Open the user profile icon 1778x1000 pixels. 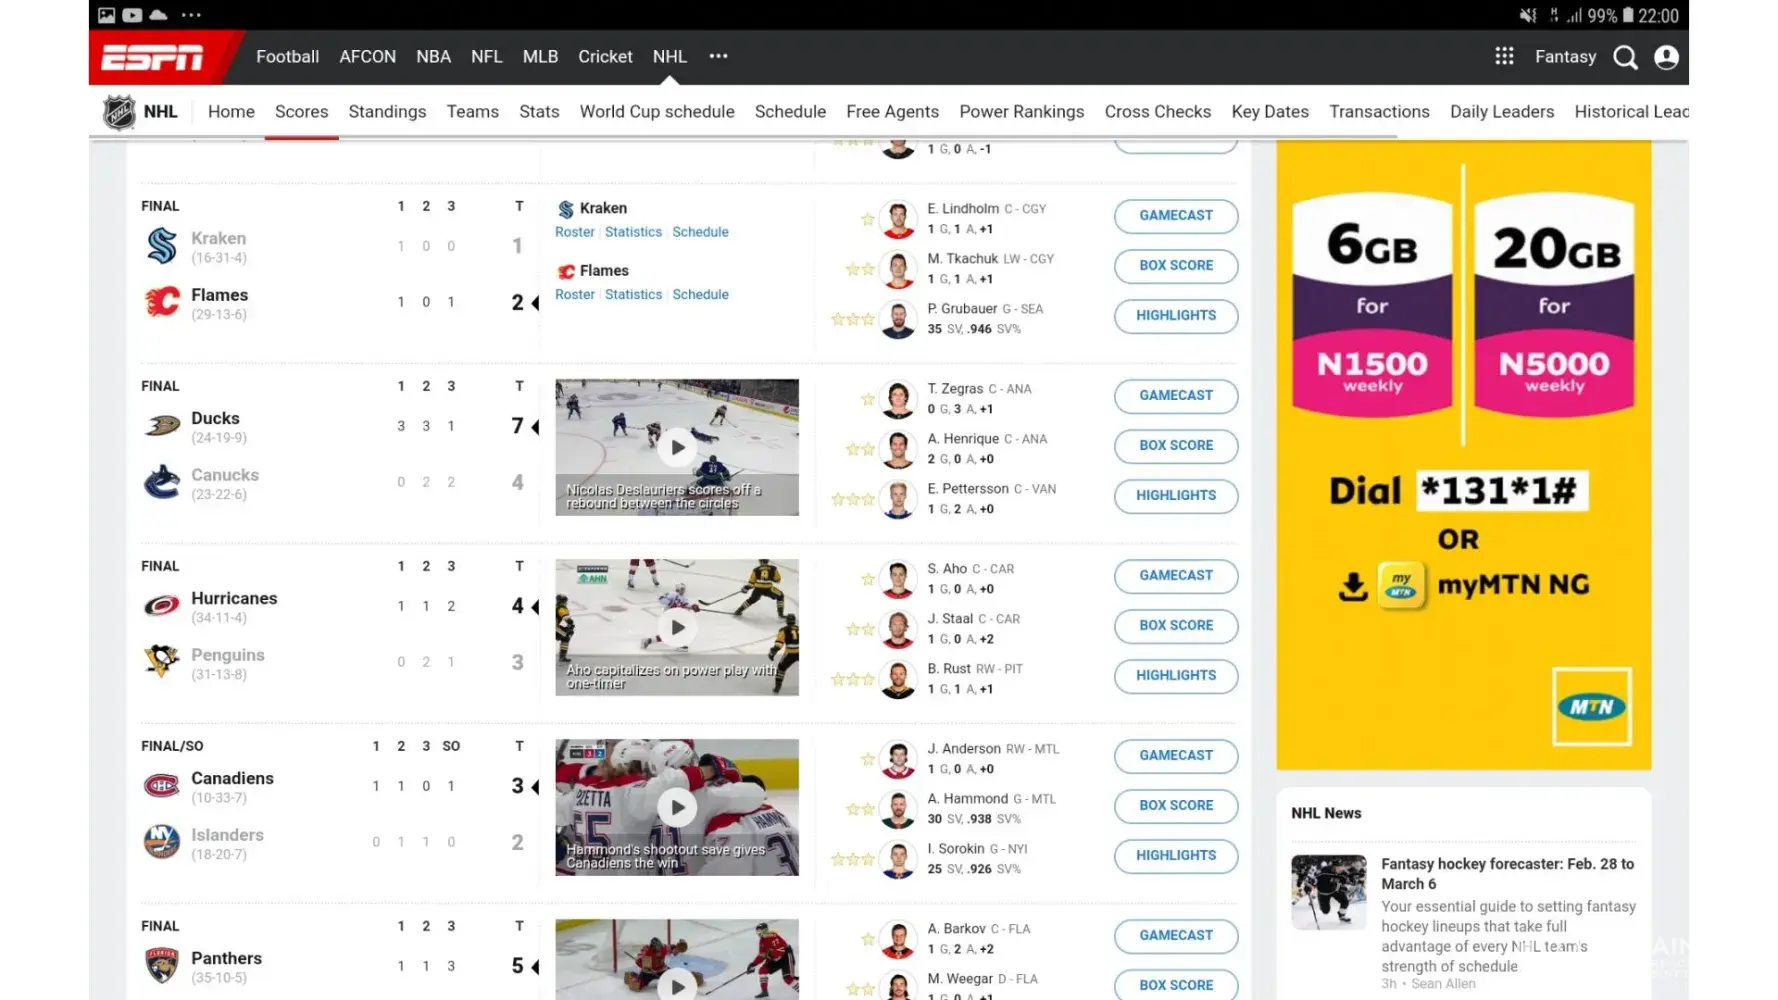click(x=1666, y=58)
